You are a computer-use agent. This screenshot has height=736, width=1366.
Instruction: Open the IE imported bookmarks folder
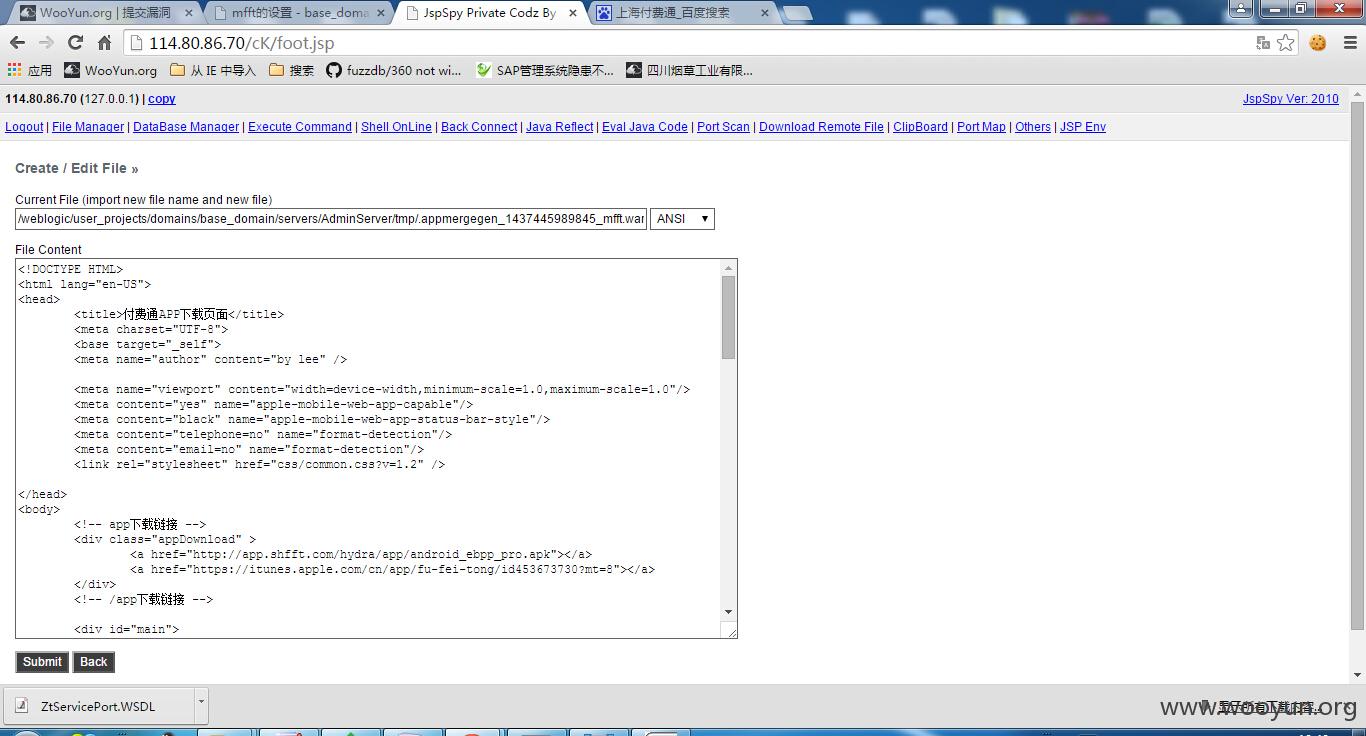pos(213,70)
